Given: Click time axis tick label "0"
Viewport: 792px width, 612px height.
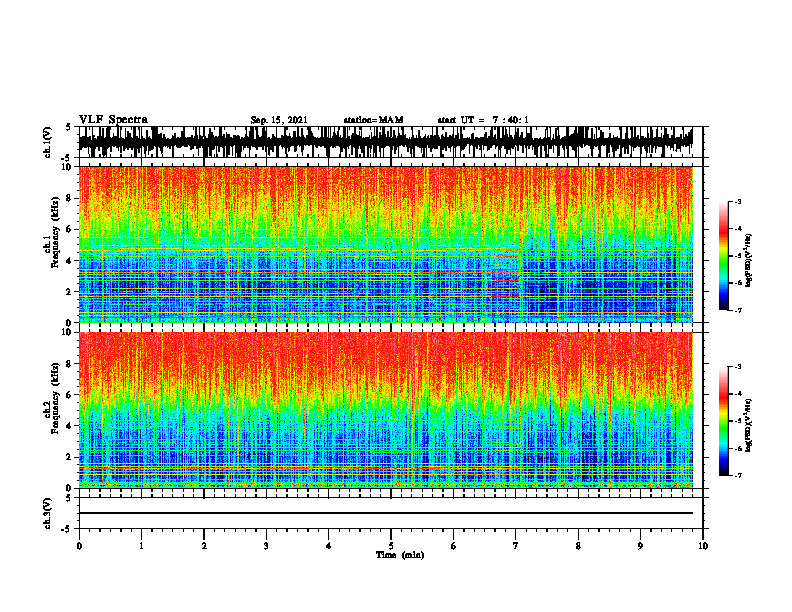Looking at the screenshot, I should pyautogui.click(x=79, y=546).
